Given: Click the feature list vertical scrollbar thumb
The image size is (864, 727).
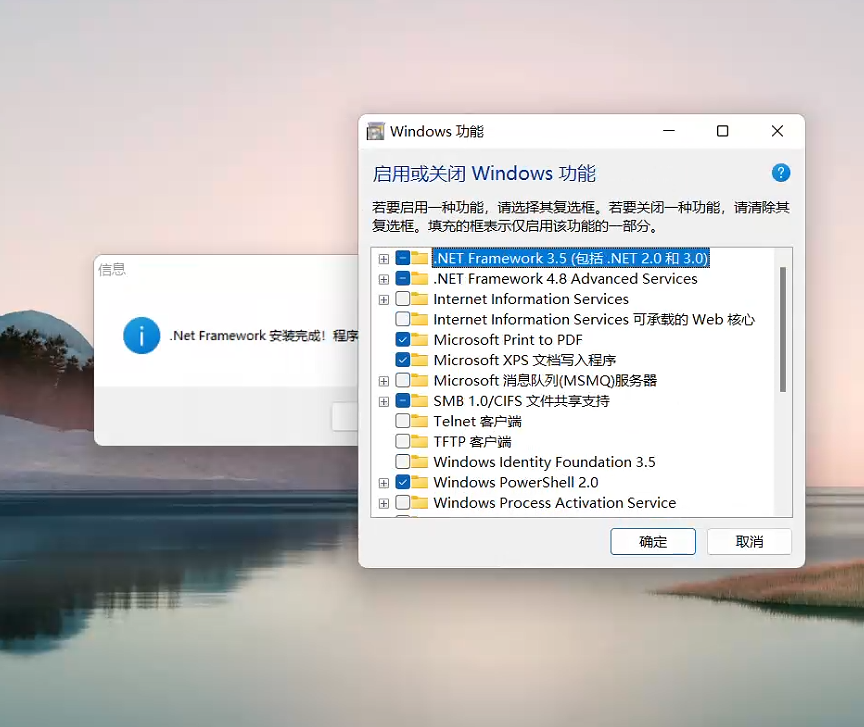Looking at the screenshot, I should (782, 329).
